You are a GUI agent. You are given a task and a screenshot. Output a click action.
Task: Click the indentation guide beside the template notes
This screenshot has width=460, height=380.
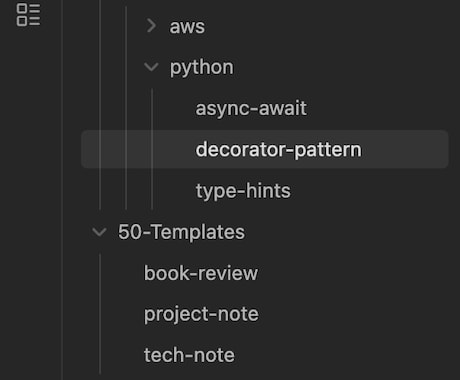pos(100,314)
